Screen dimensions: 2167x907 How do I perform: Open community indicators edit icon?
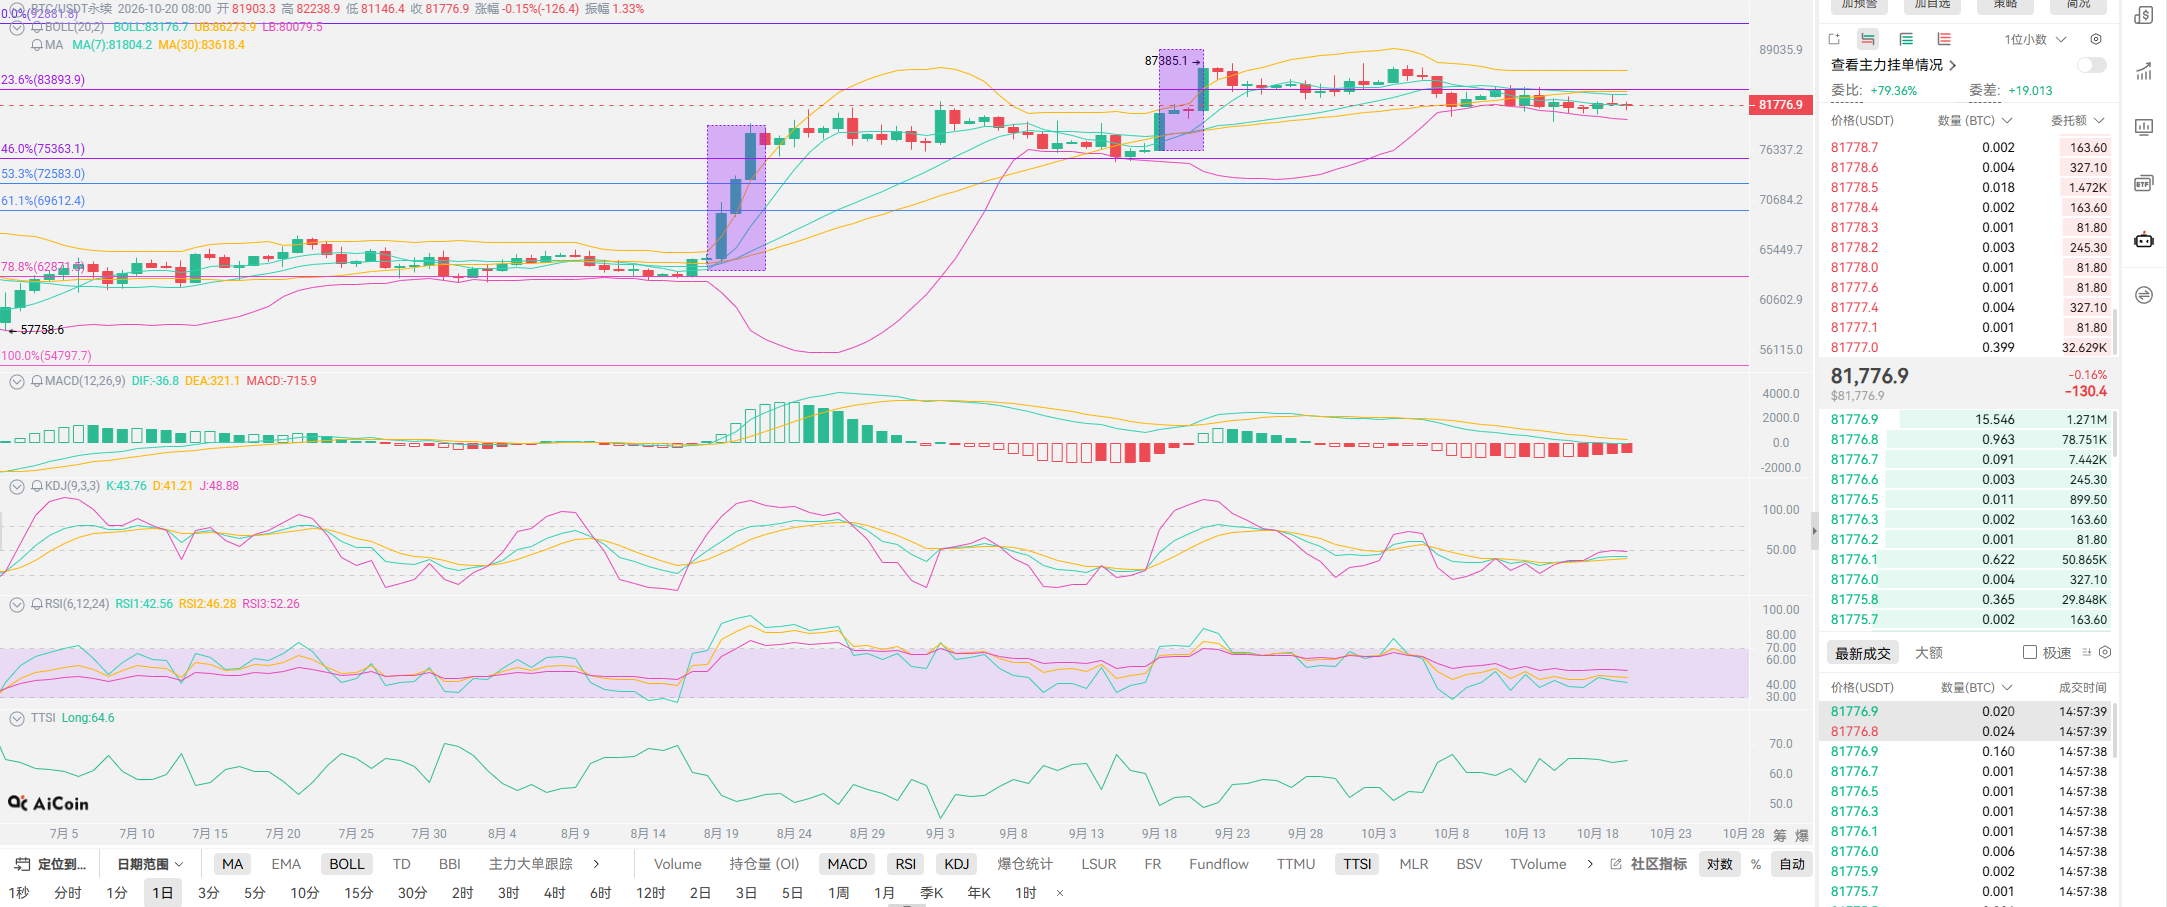pos(1616,864)
